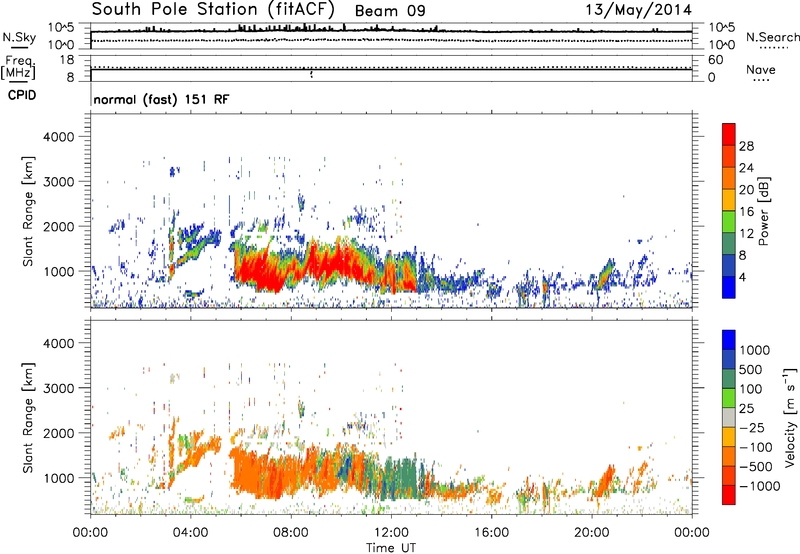Click the N.Sky legend label
The image size is (800, 554).
click(19, 37)
